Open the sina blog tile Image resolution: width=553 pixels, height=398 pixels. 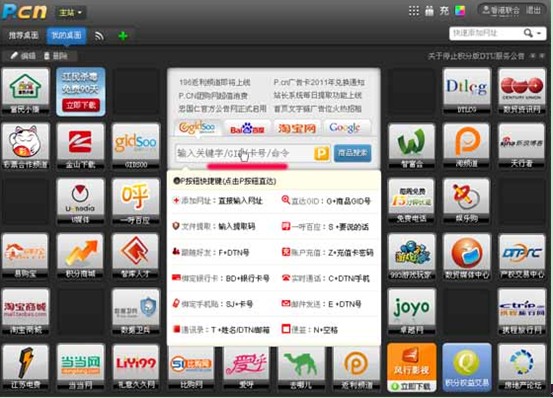point(522,146)
